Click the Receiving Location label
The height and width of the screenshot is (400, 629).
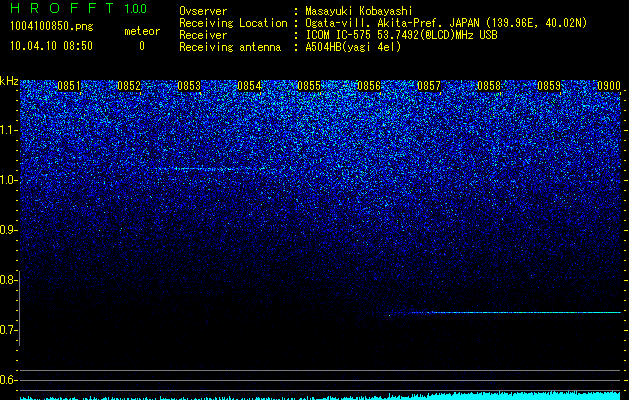coord(233,23)
